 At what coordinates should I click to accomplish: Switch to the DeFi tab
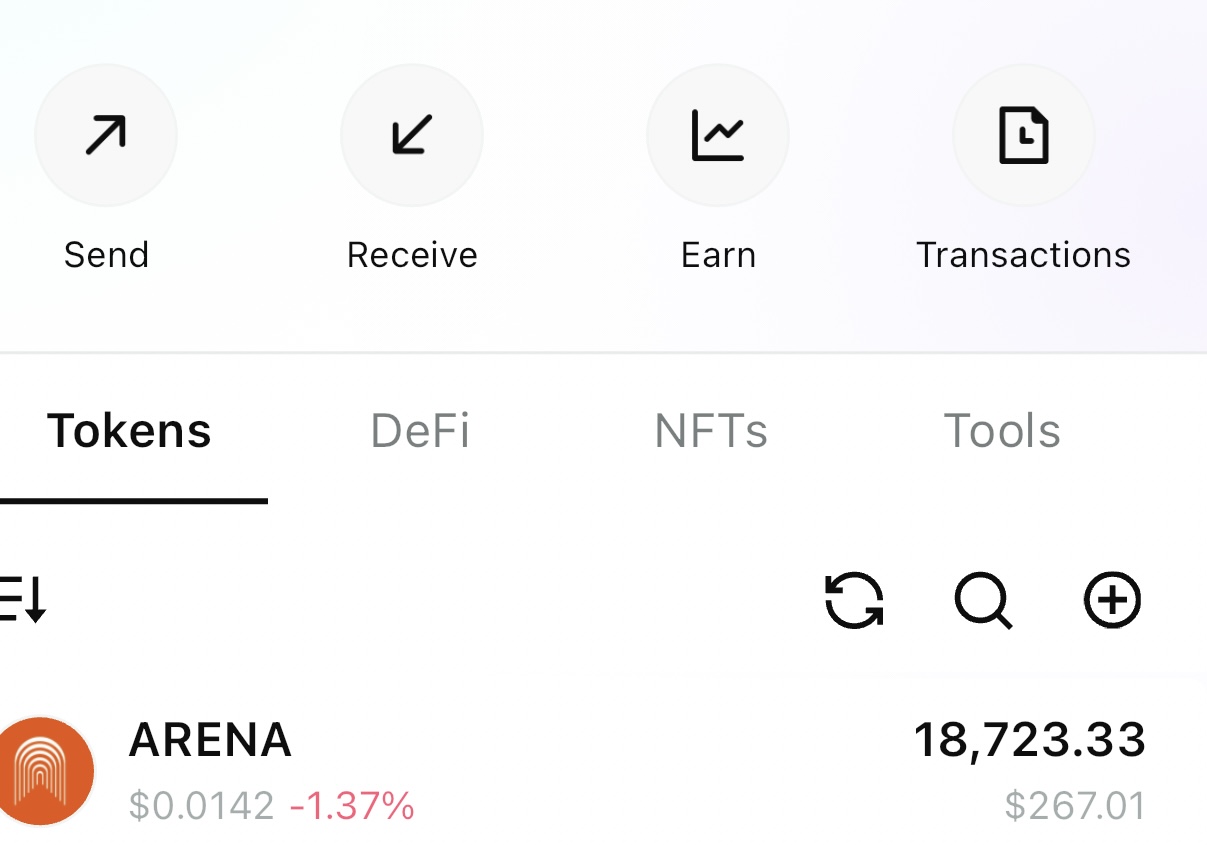point(420,432)
